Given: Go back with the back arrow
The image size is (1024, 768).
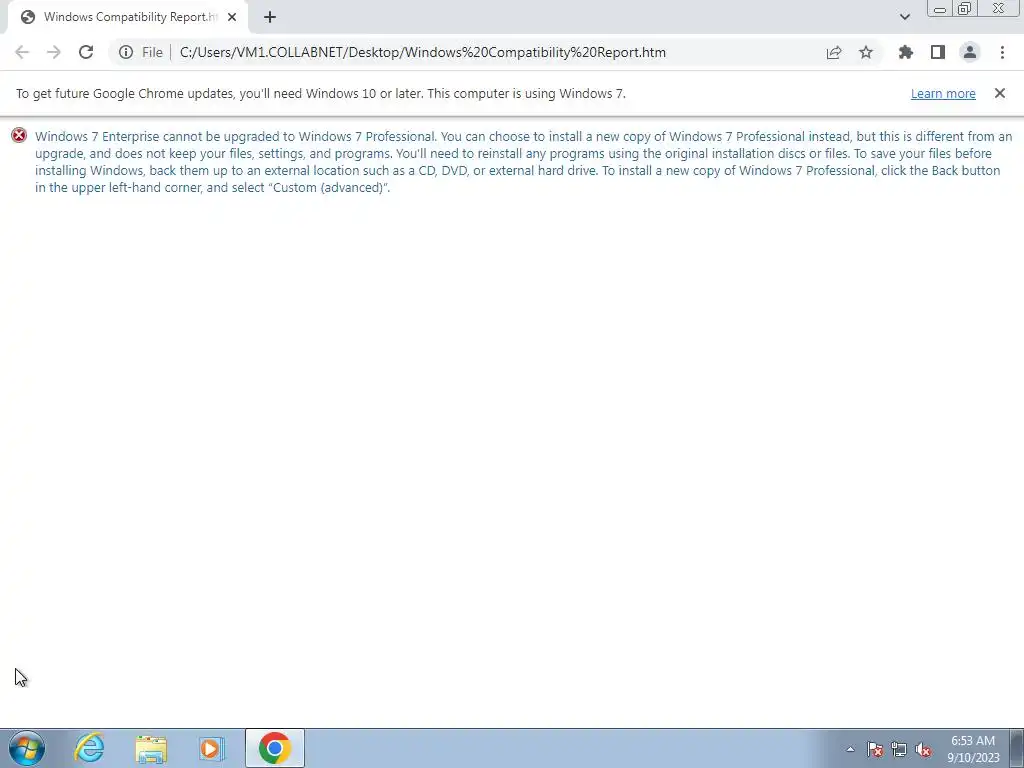Looking at the screenshot, I should click(22, 52).
